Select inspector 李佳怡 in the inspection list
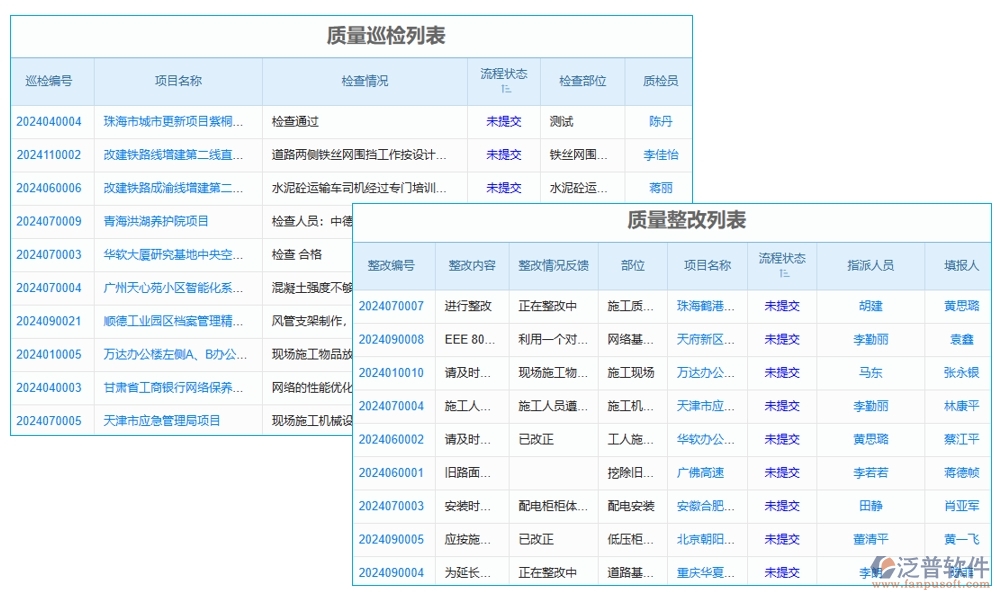Screen dimensions: 1000x600 [661, 155]
